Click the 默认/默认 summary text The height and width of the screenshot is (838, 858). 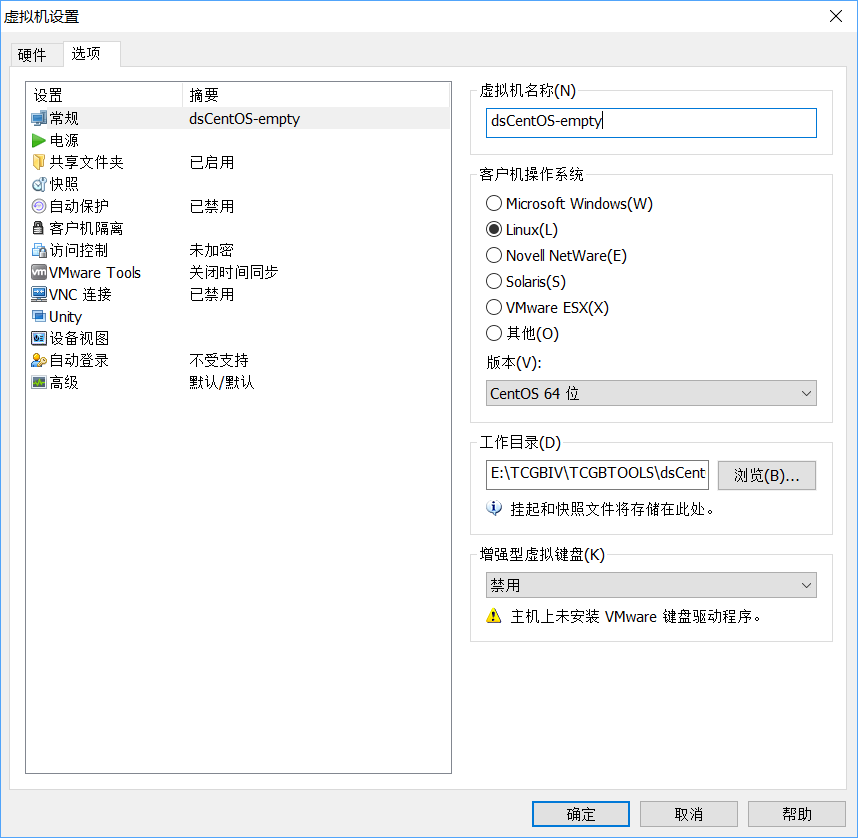click(222, 382)
